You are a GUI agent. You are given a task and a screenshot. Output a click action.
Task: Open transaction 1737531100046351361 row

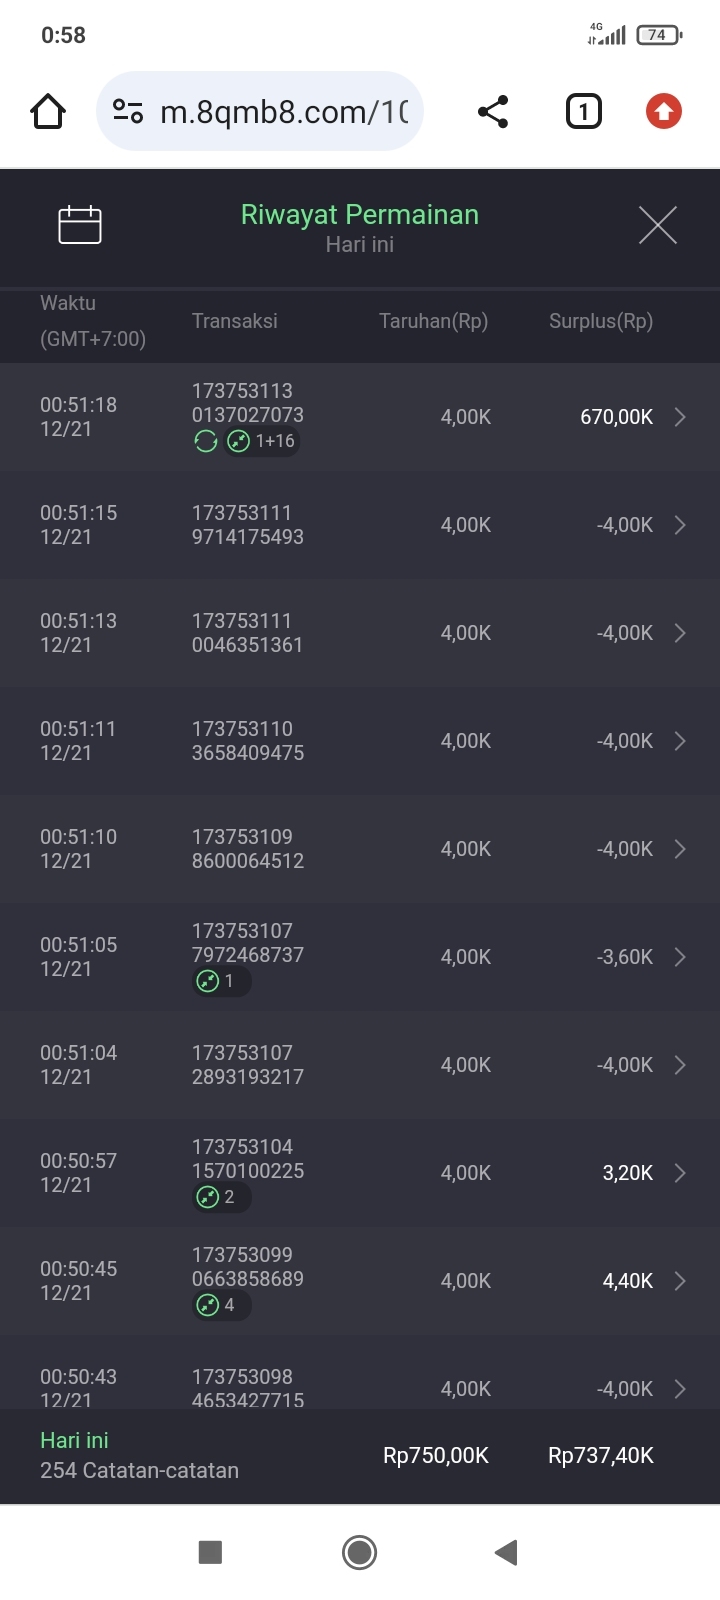click(247, 633)
